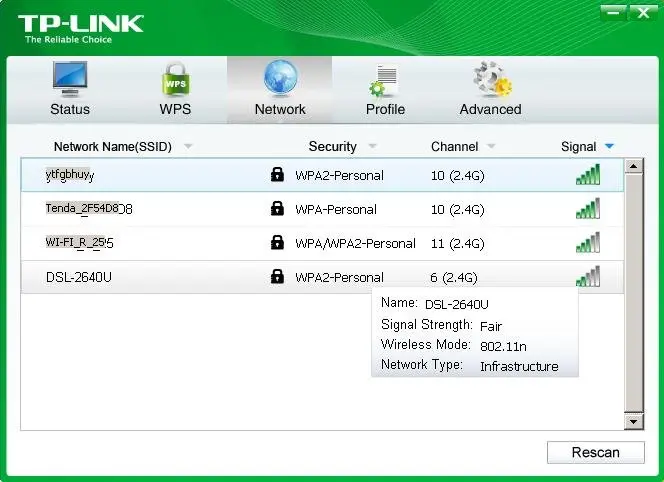Click WPA2-Personal in the ytfgbhuyy row
The width and height of the screenshot is (664, 482).
pos(339,175)
